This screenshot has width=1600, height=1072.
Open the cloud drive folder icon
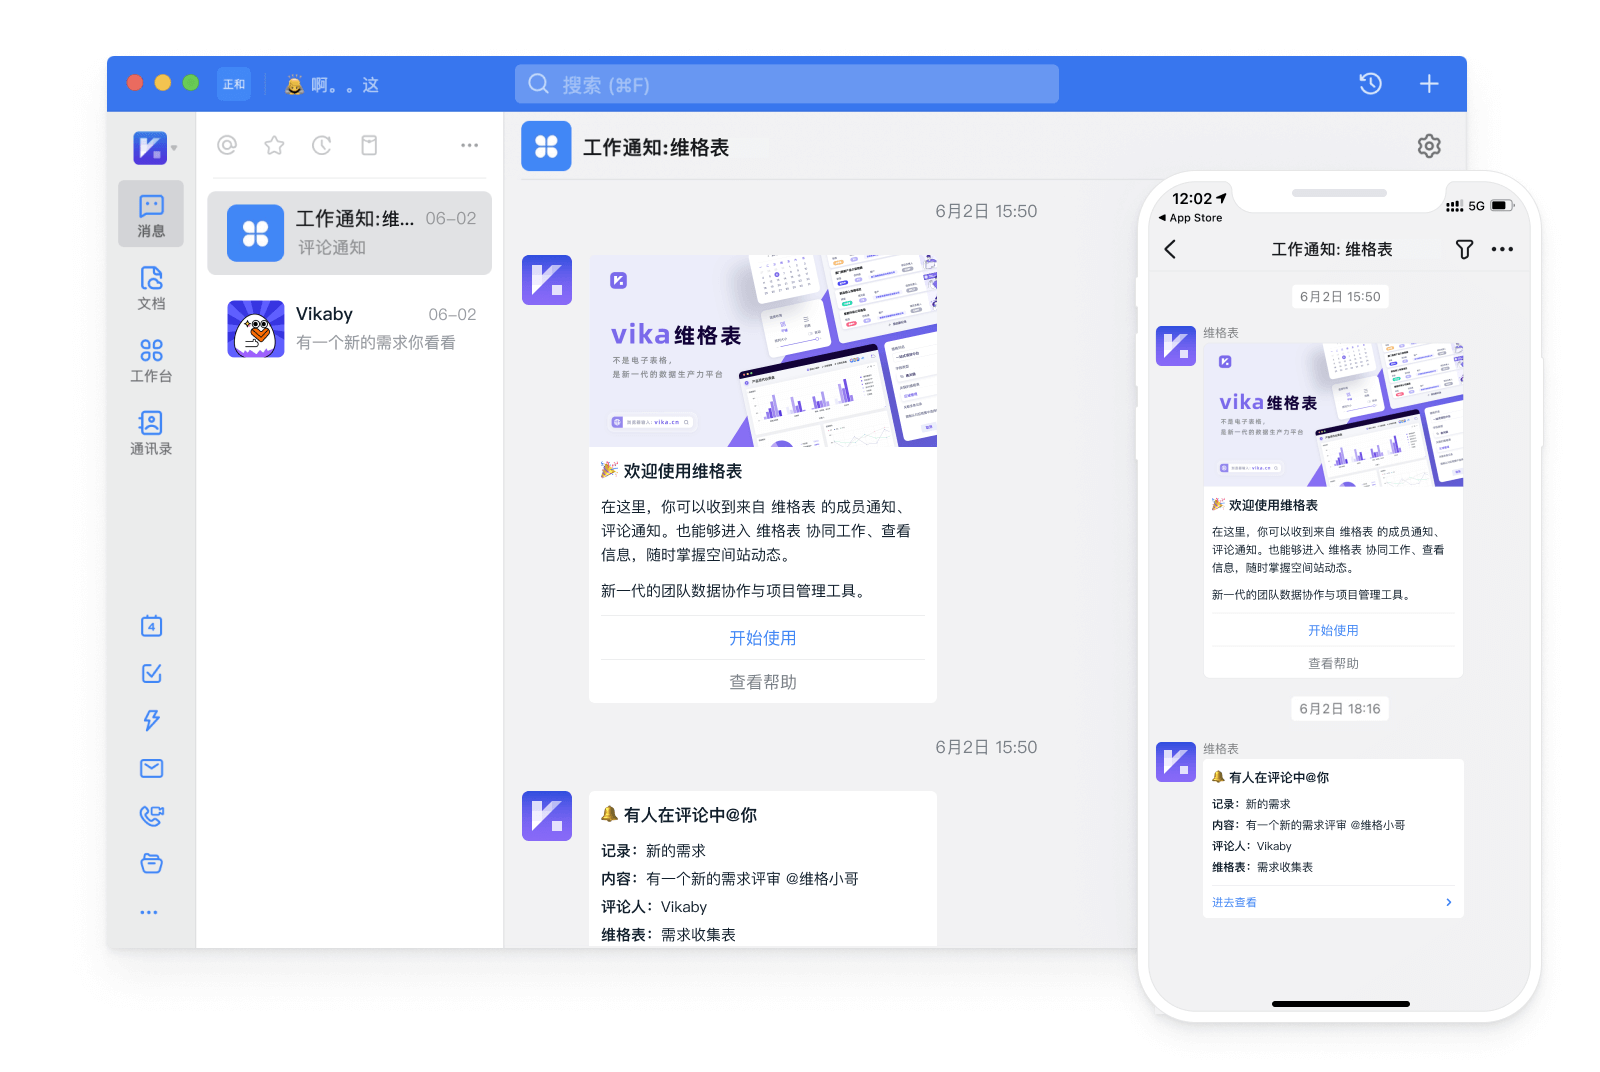[151, 863]
